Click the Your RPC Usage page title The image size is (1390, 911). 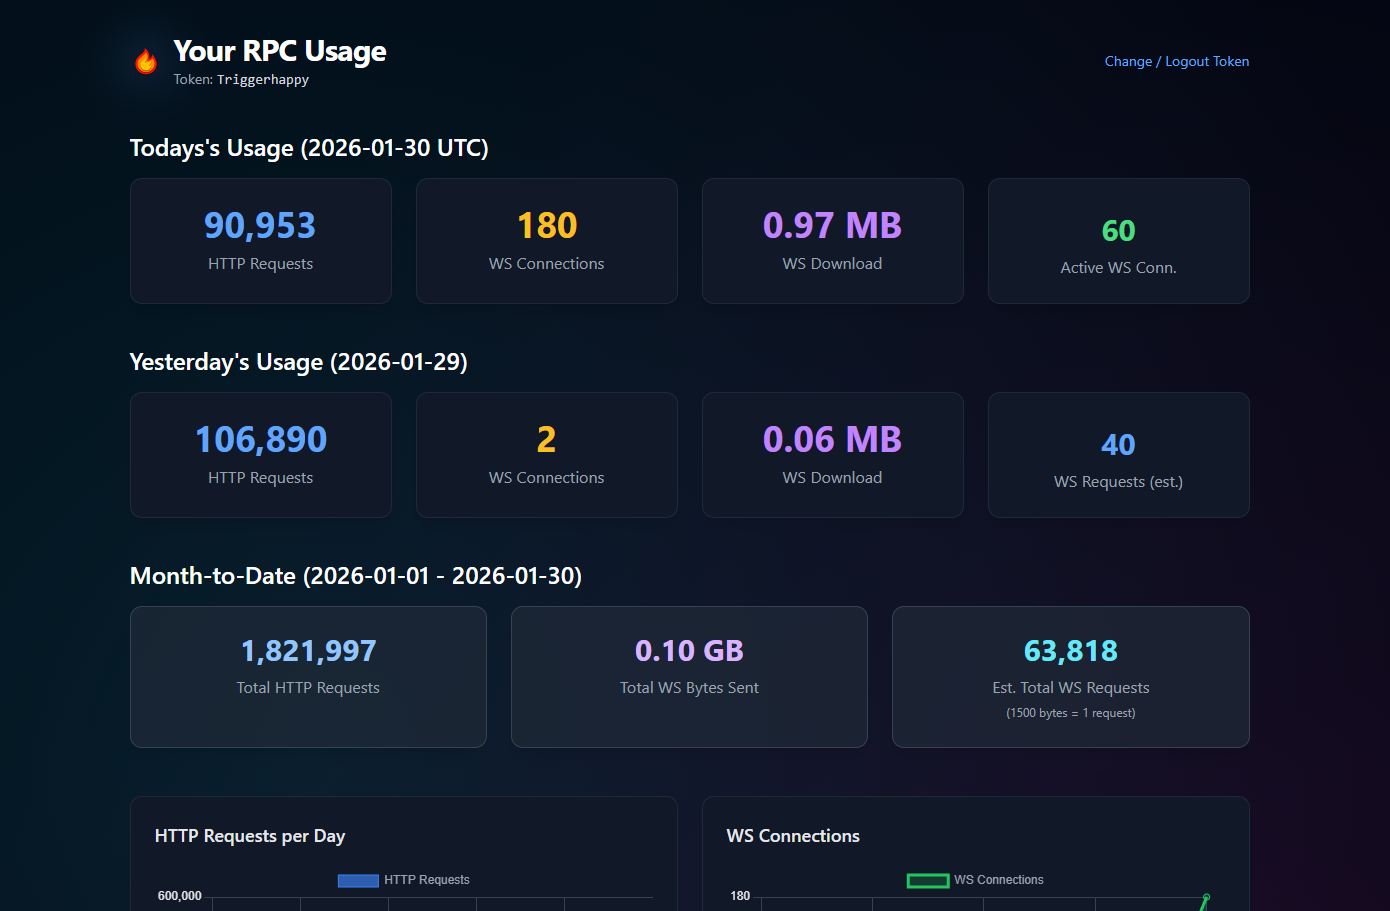[x=280, y=51]
